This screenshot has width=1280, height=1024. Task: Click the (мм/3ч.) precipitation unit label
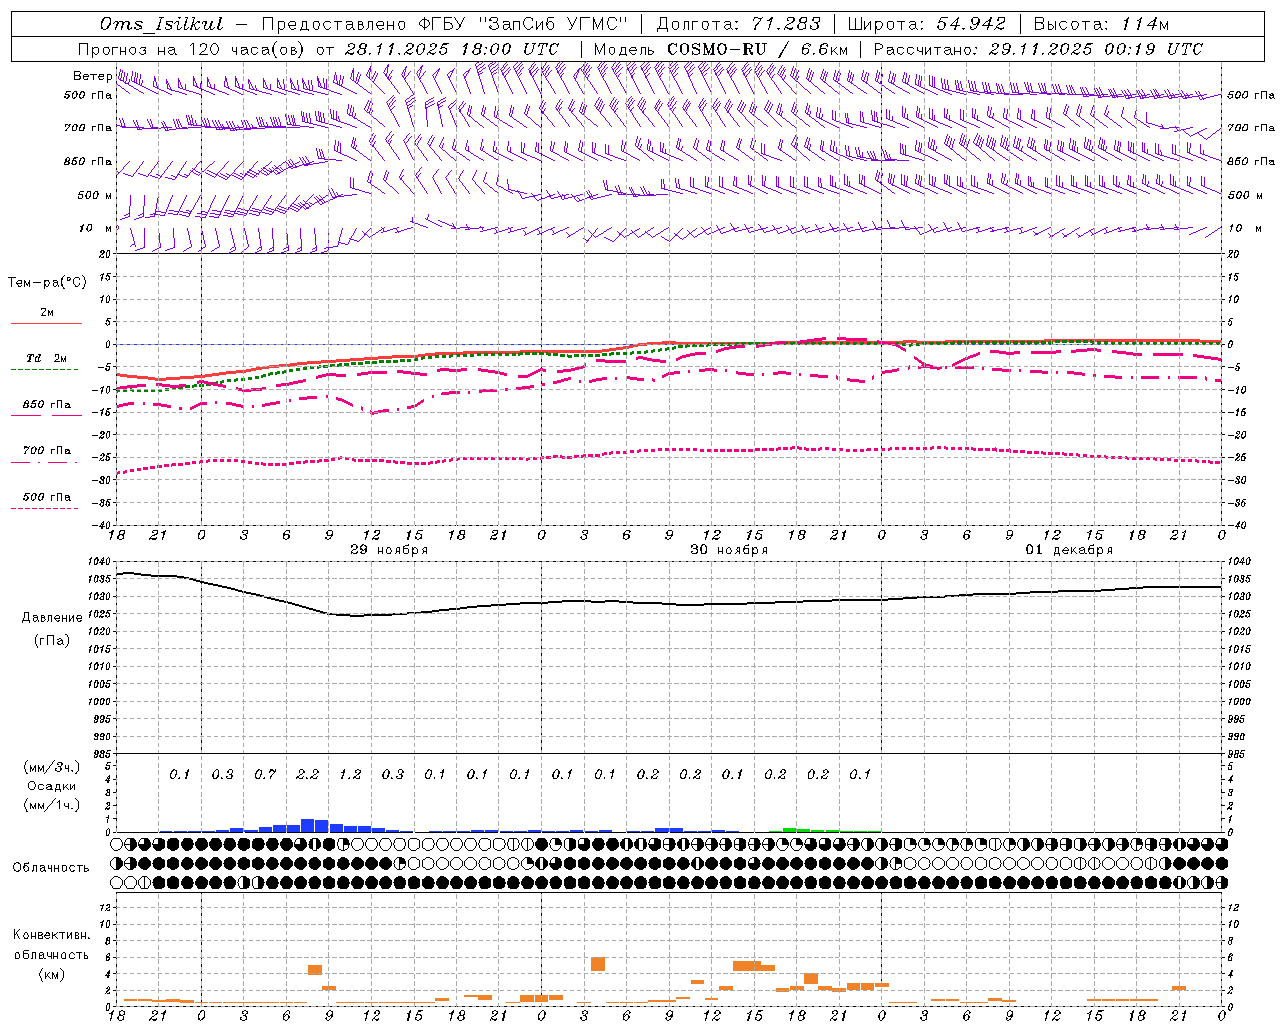click(52, 767)
